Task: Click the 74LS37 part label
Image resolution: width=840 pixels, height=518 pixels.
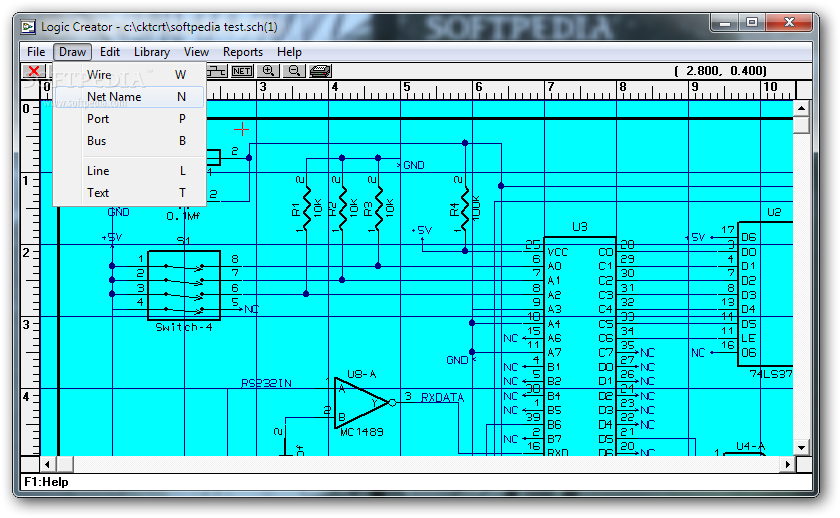Action: coord(771,374)
